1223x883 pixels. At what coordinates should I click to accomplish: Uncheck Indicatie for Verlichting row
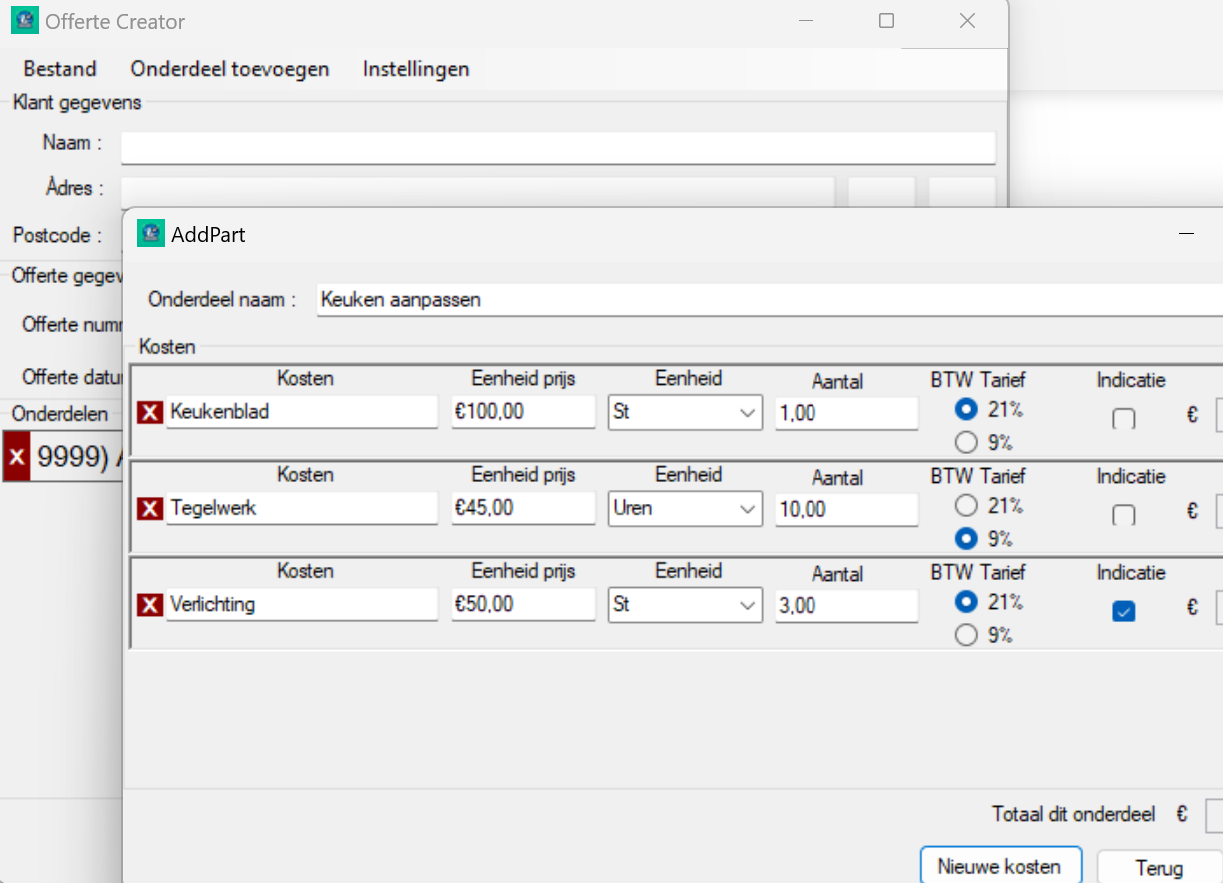[x=1124, y=612]
